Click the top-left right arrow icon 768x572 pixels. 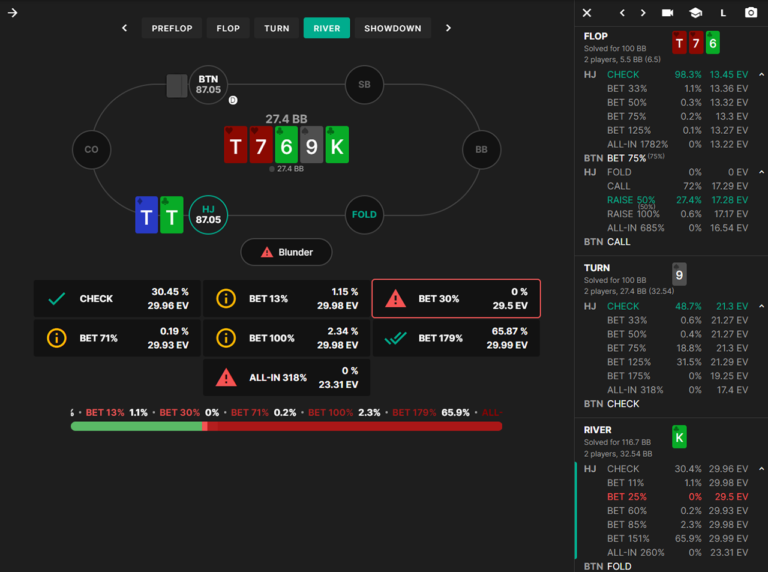[13, 13]
